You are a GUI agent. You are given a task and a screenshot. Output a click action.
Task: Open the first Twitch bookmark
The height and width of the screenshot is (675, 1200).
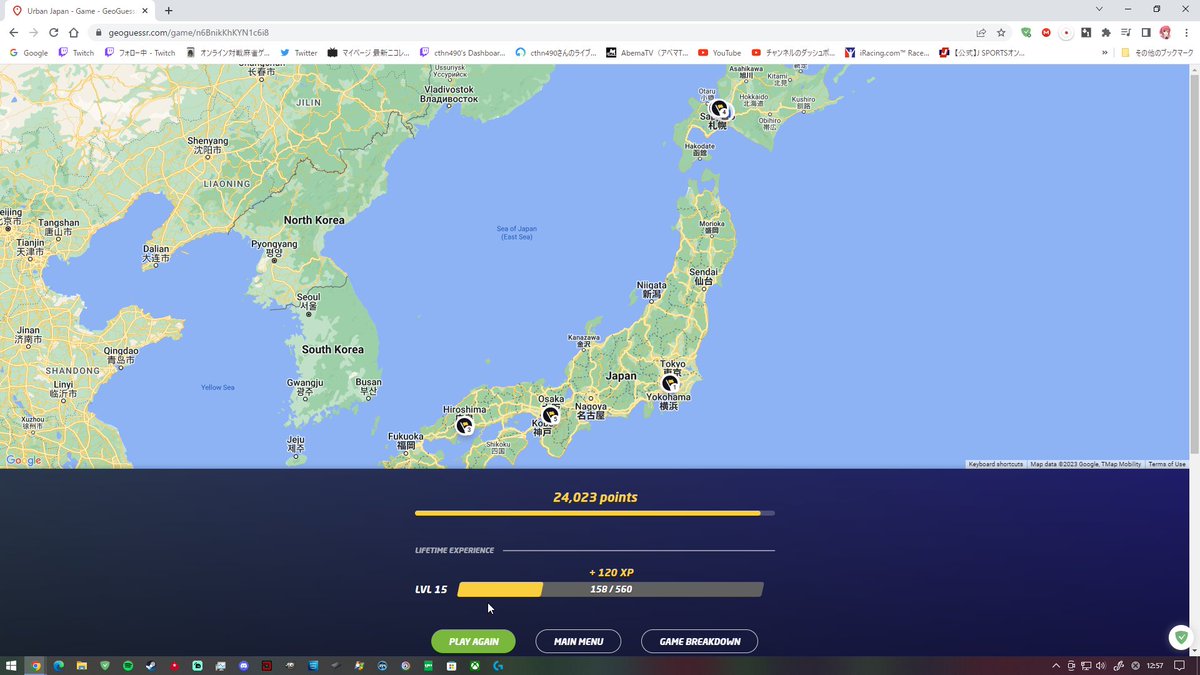tap(76, 53)
